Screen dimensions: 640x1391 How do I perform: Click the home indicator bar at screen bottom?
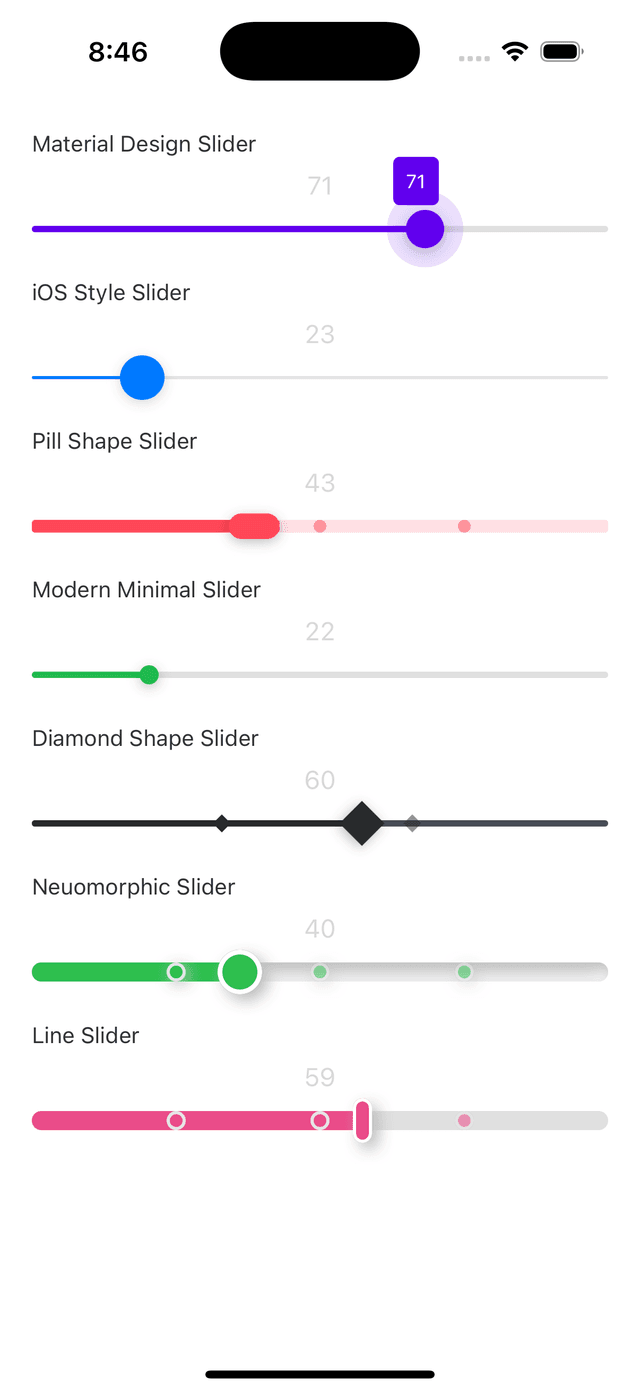point(320,1374)
